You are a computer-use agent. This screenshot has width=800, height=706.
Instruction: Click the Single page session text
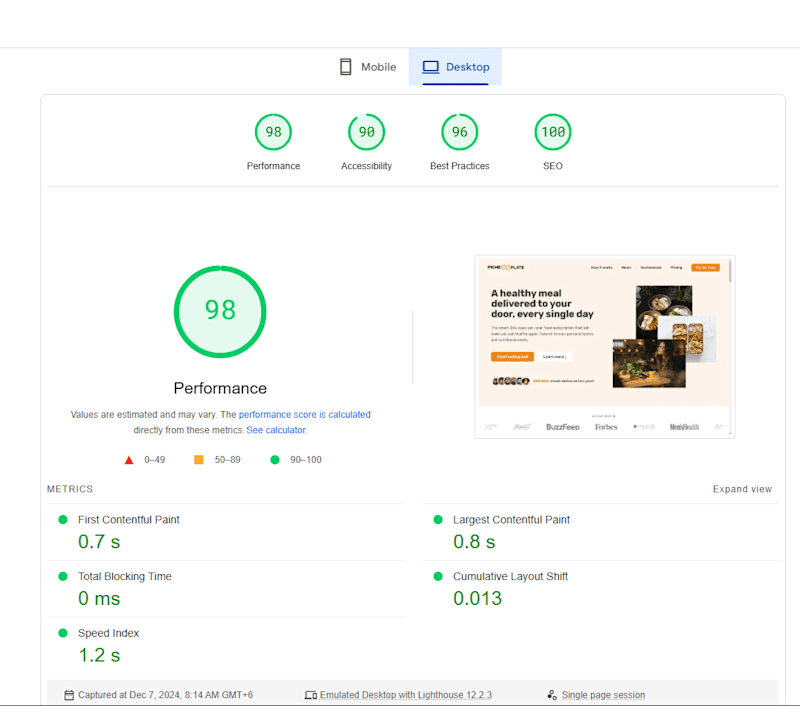click(x=603, y=695)
